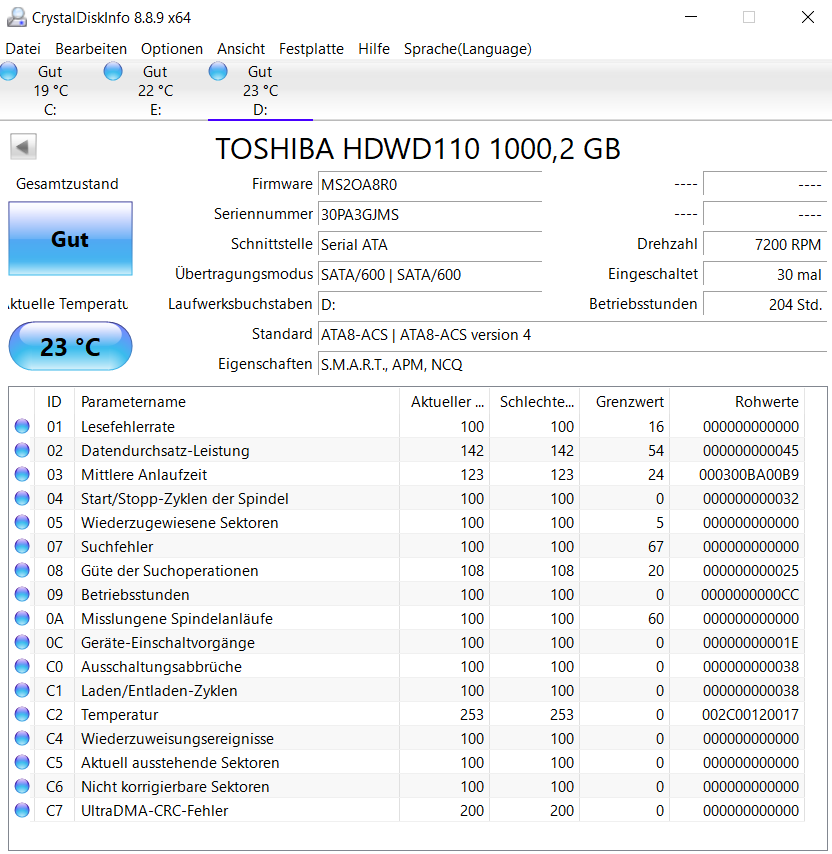Switch to drive E: tab label
The width and height of the screenshot is (832, 854).
(x=156, y=110)
